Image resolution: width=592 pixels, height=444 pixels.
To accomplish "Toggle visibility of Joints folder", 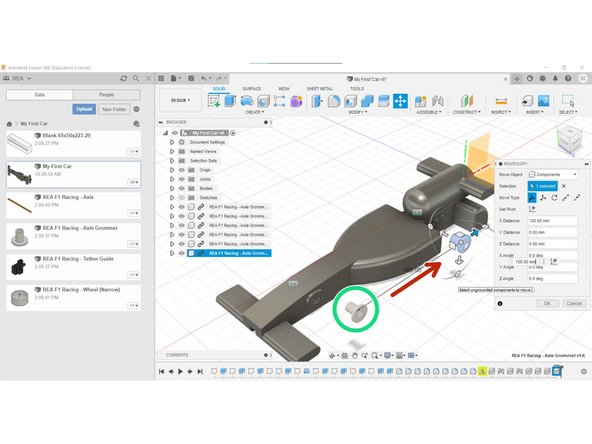I will 182,179.
